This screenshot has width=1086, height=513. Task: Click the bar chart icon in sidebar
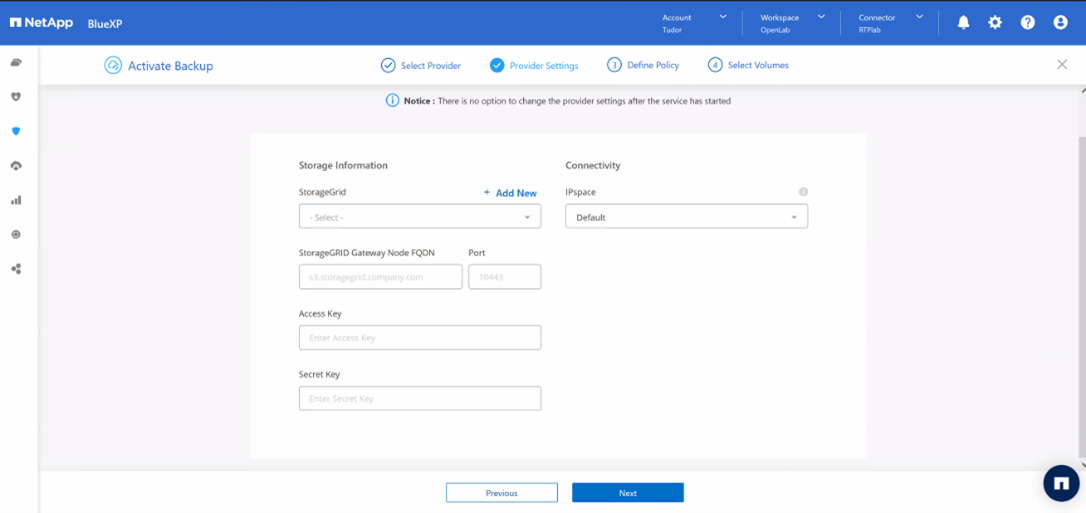click(x=16, y=200)
